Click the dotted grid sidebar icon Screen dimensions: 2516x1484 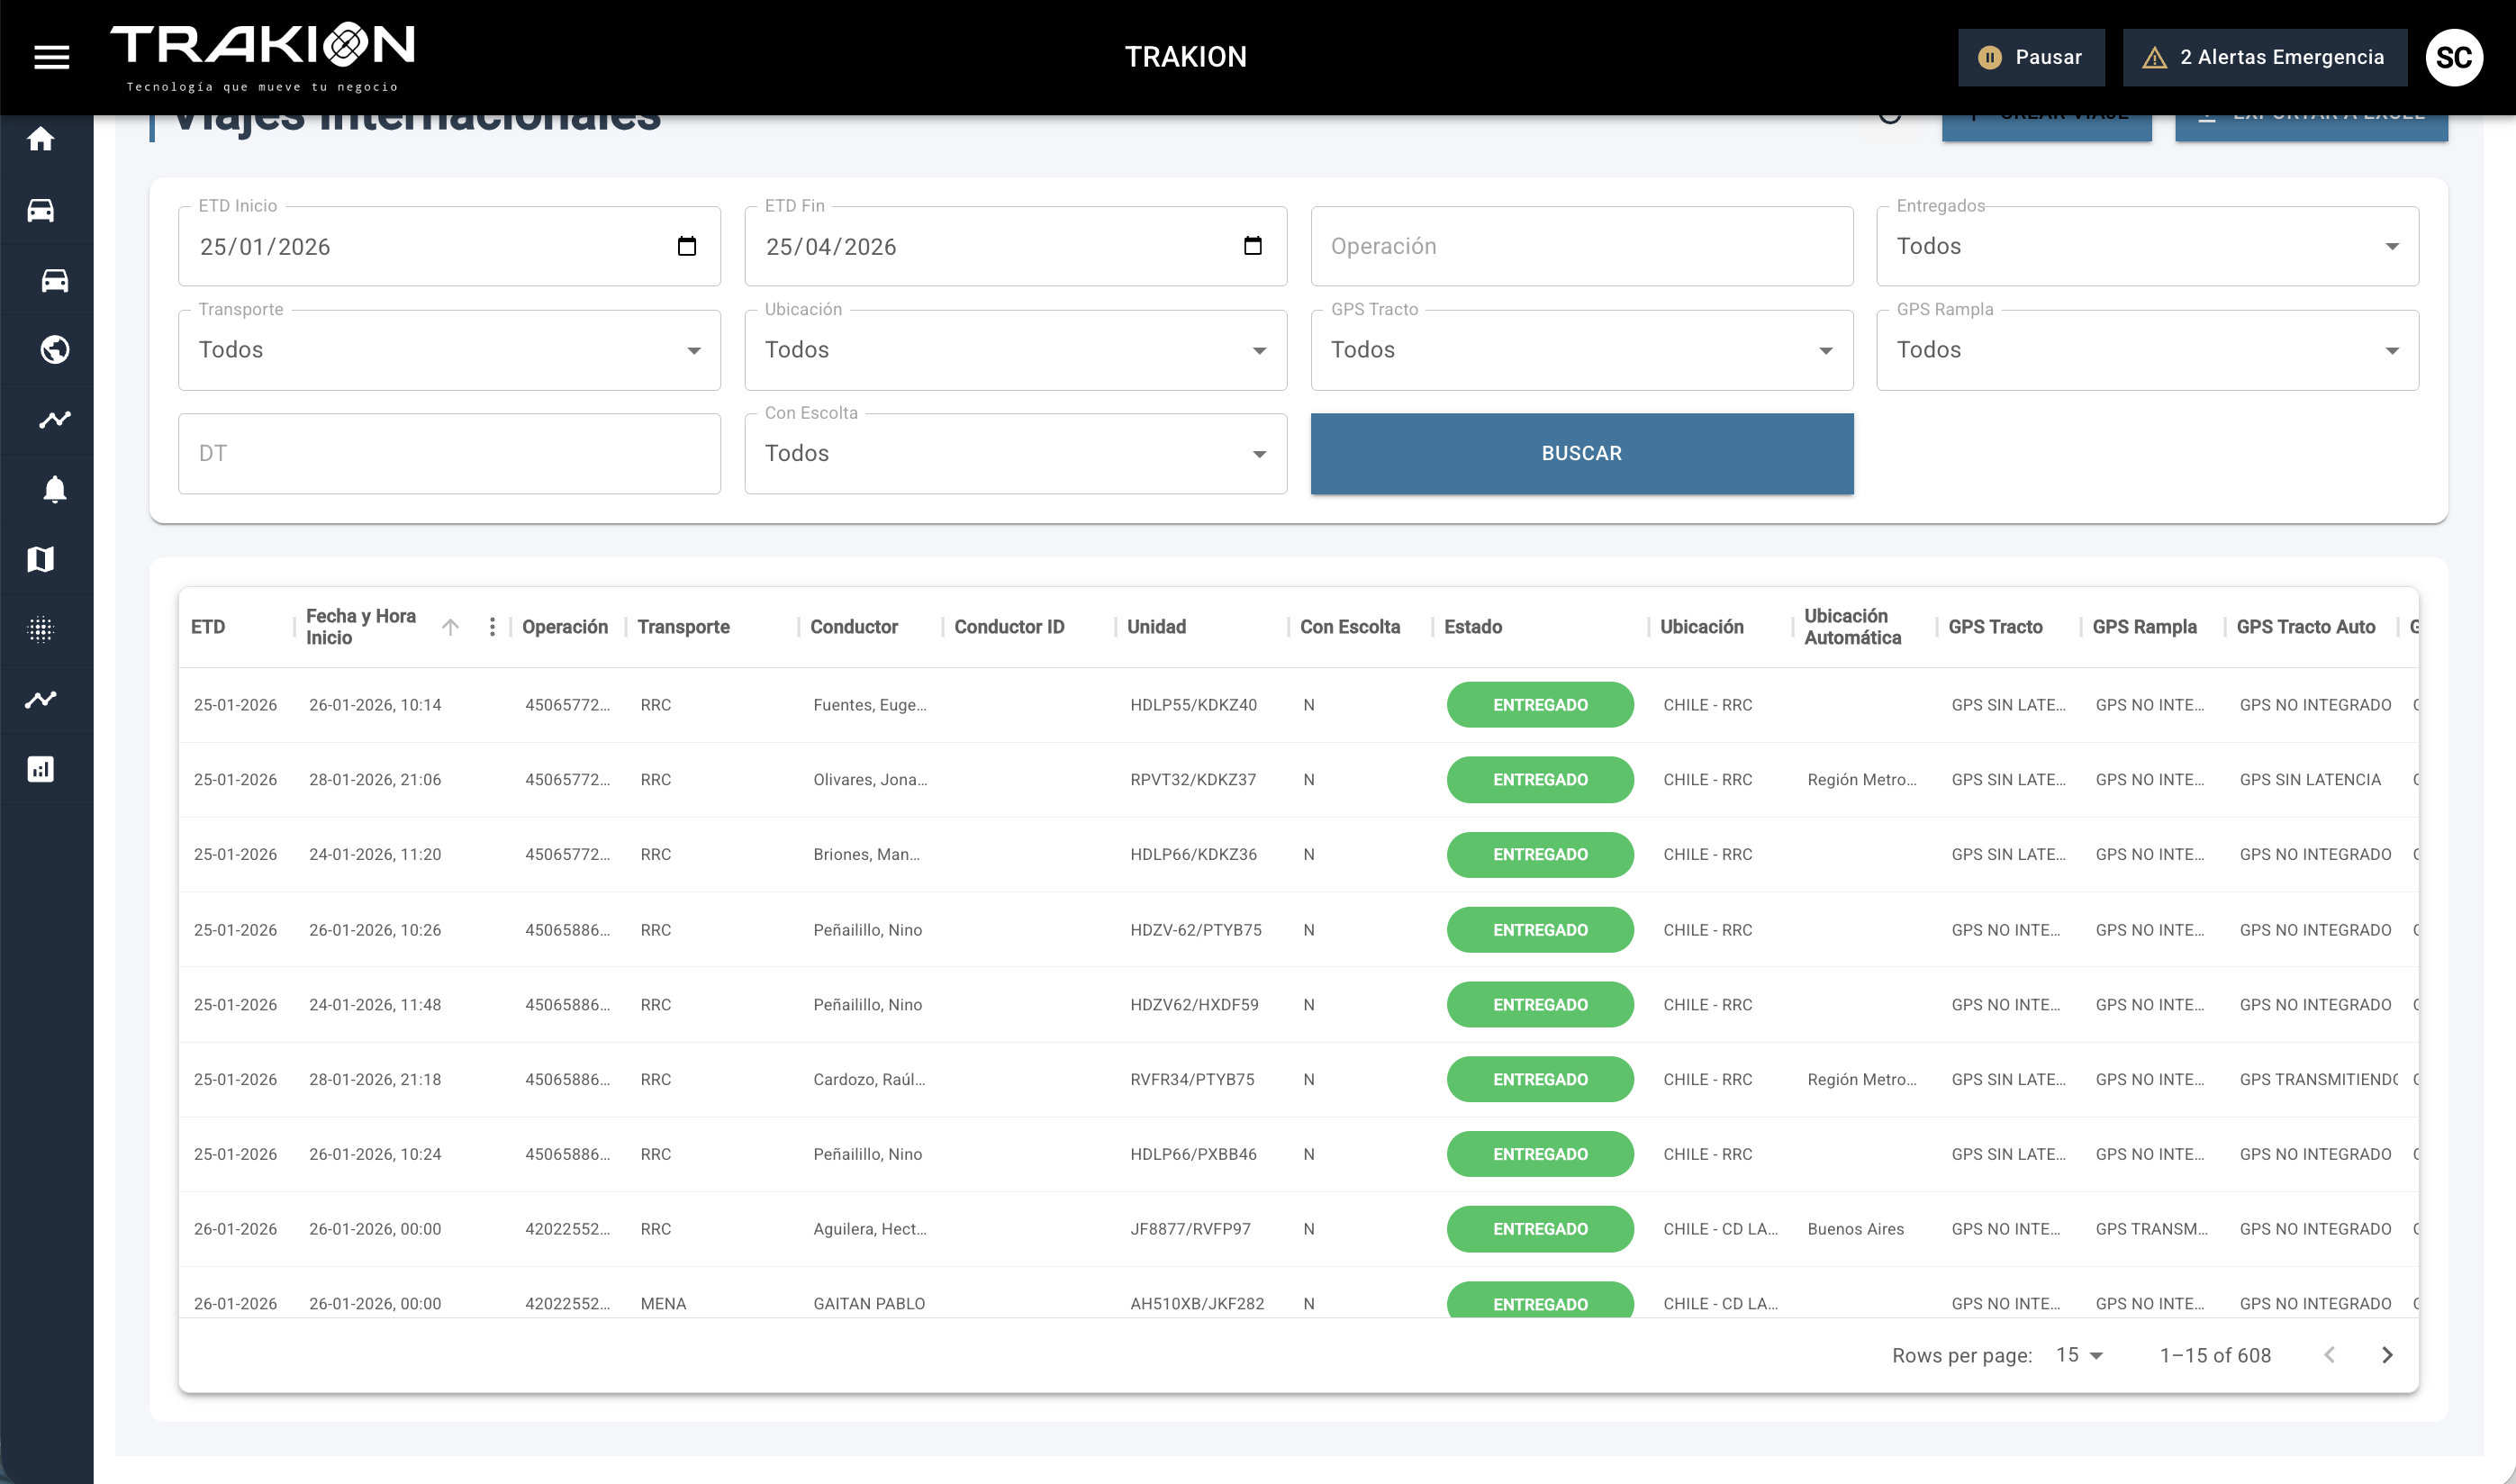pos(41,629)
